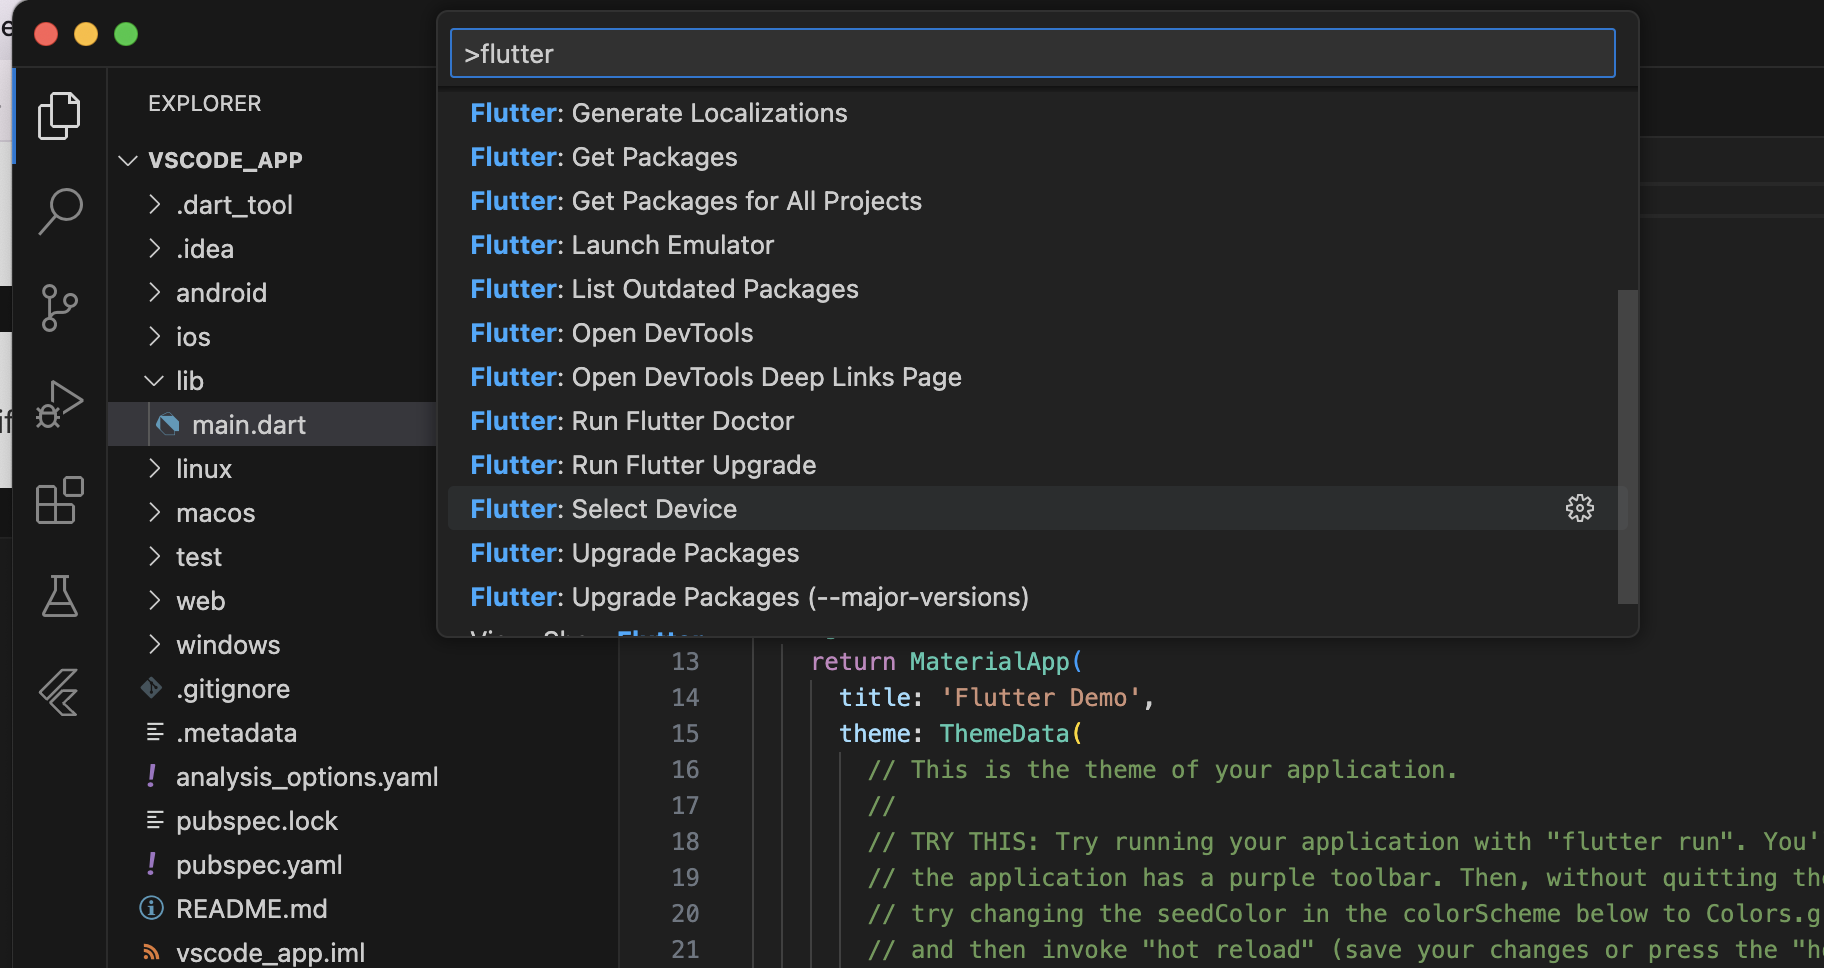Click the command palette input field
1824x968 pixels.
point(1032,53)
